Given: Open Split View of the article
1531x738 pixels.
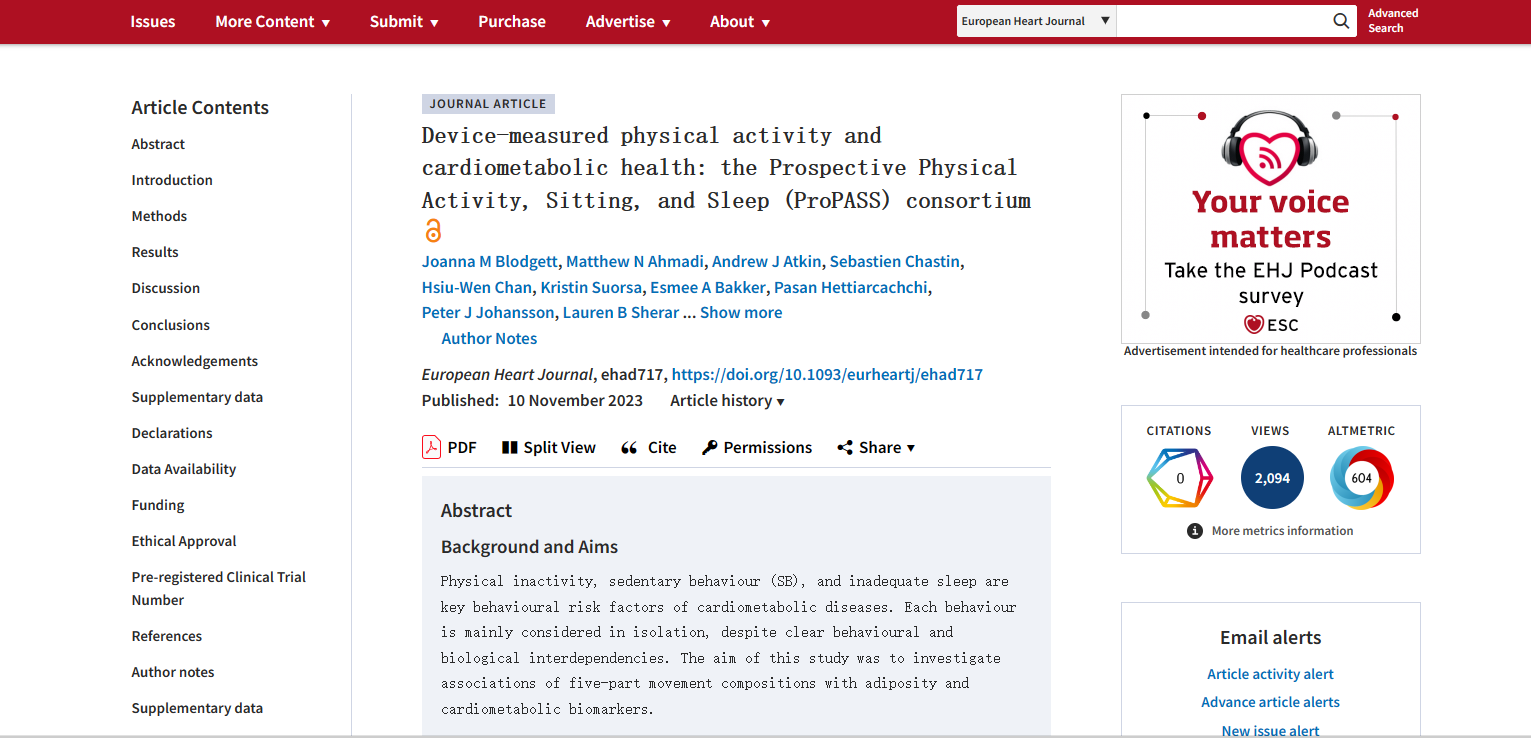Looking at the screenshot, I should [549, 447].
